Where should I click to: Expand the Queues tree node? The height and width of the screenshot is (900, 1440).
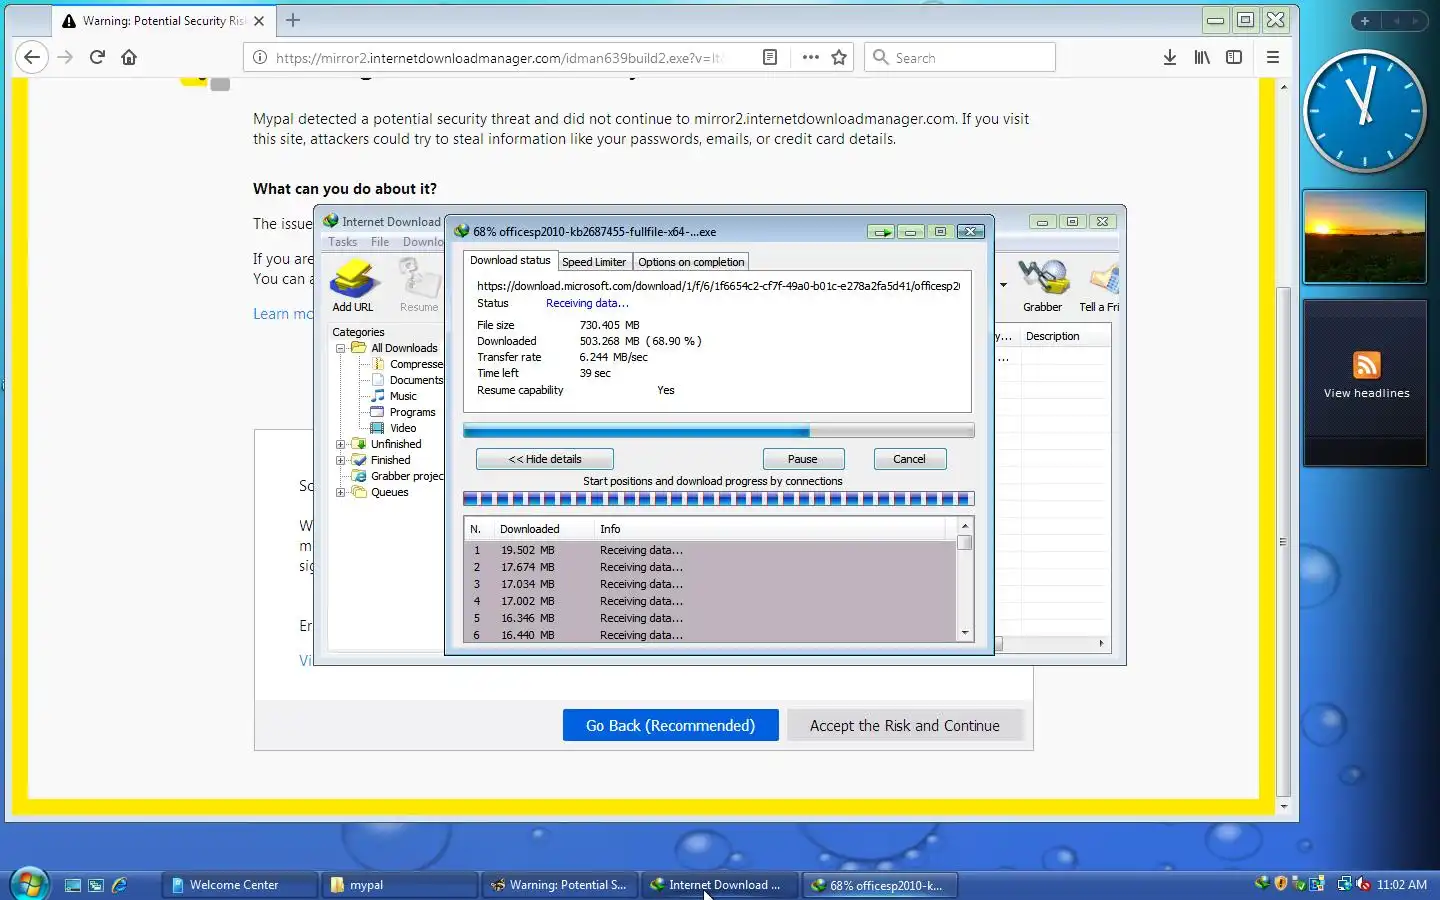[341, 492]
